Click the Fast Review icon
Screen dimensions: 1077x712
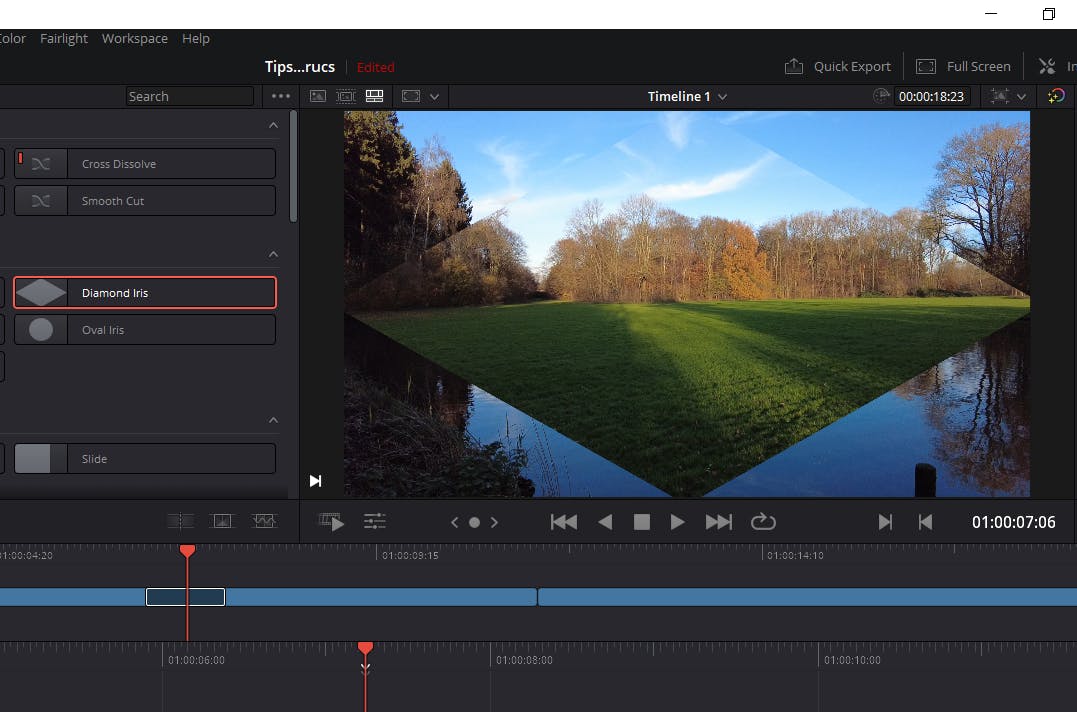pos(331,521)
